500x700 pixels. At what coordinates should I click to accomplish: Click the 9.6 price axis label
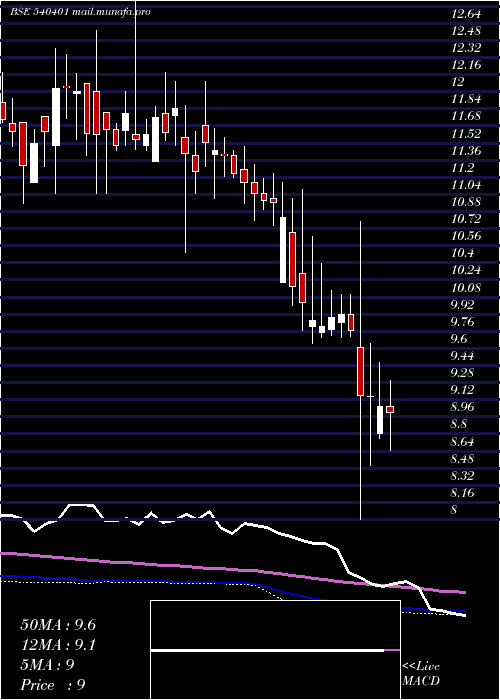[x=459, y=339]
